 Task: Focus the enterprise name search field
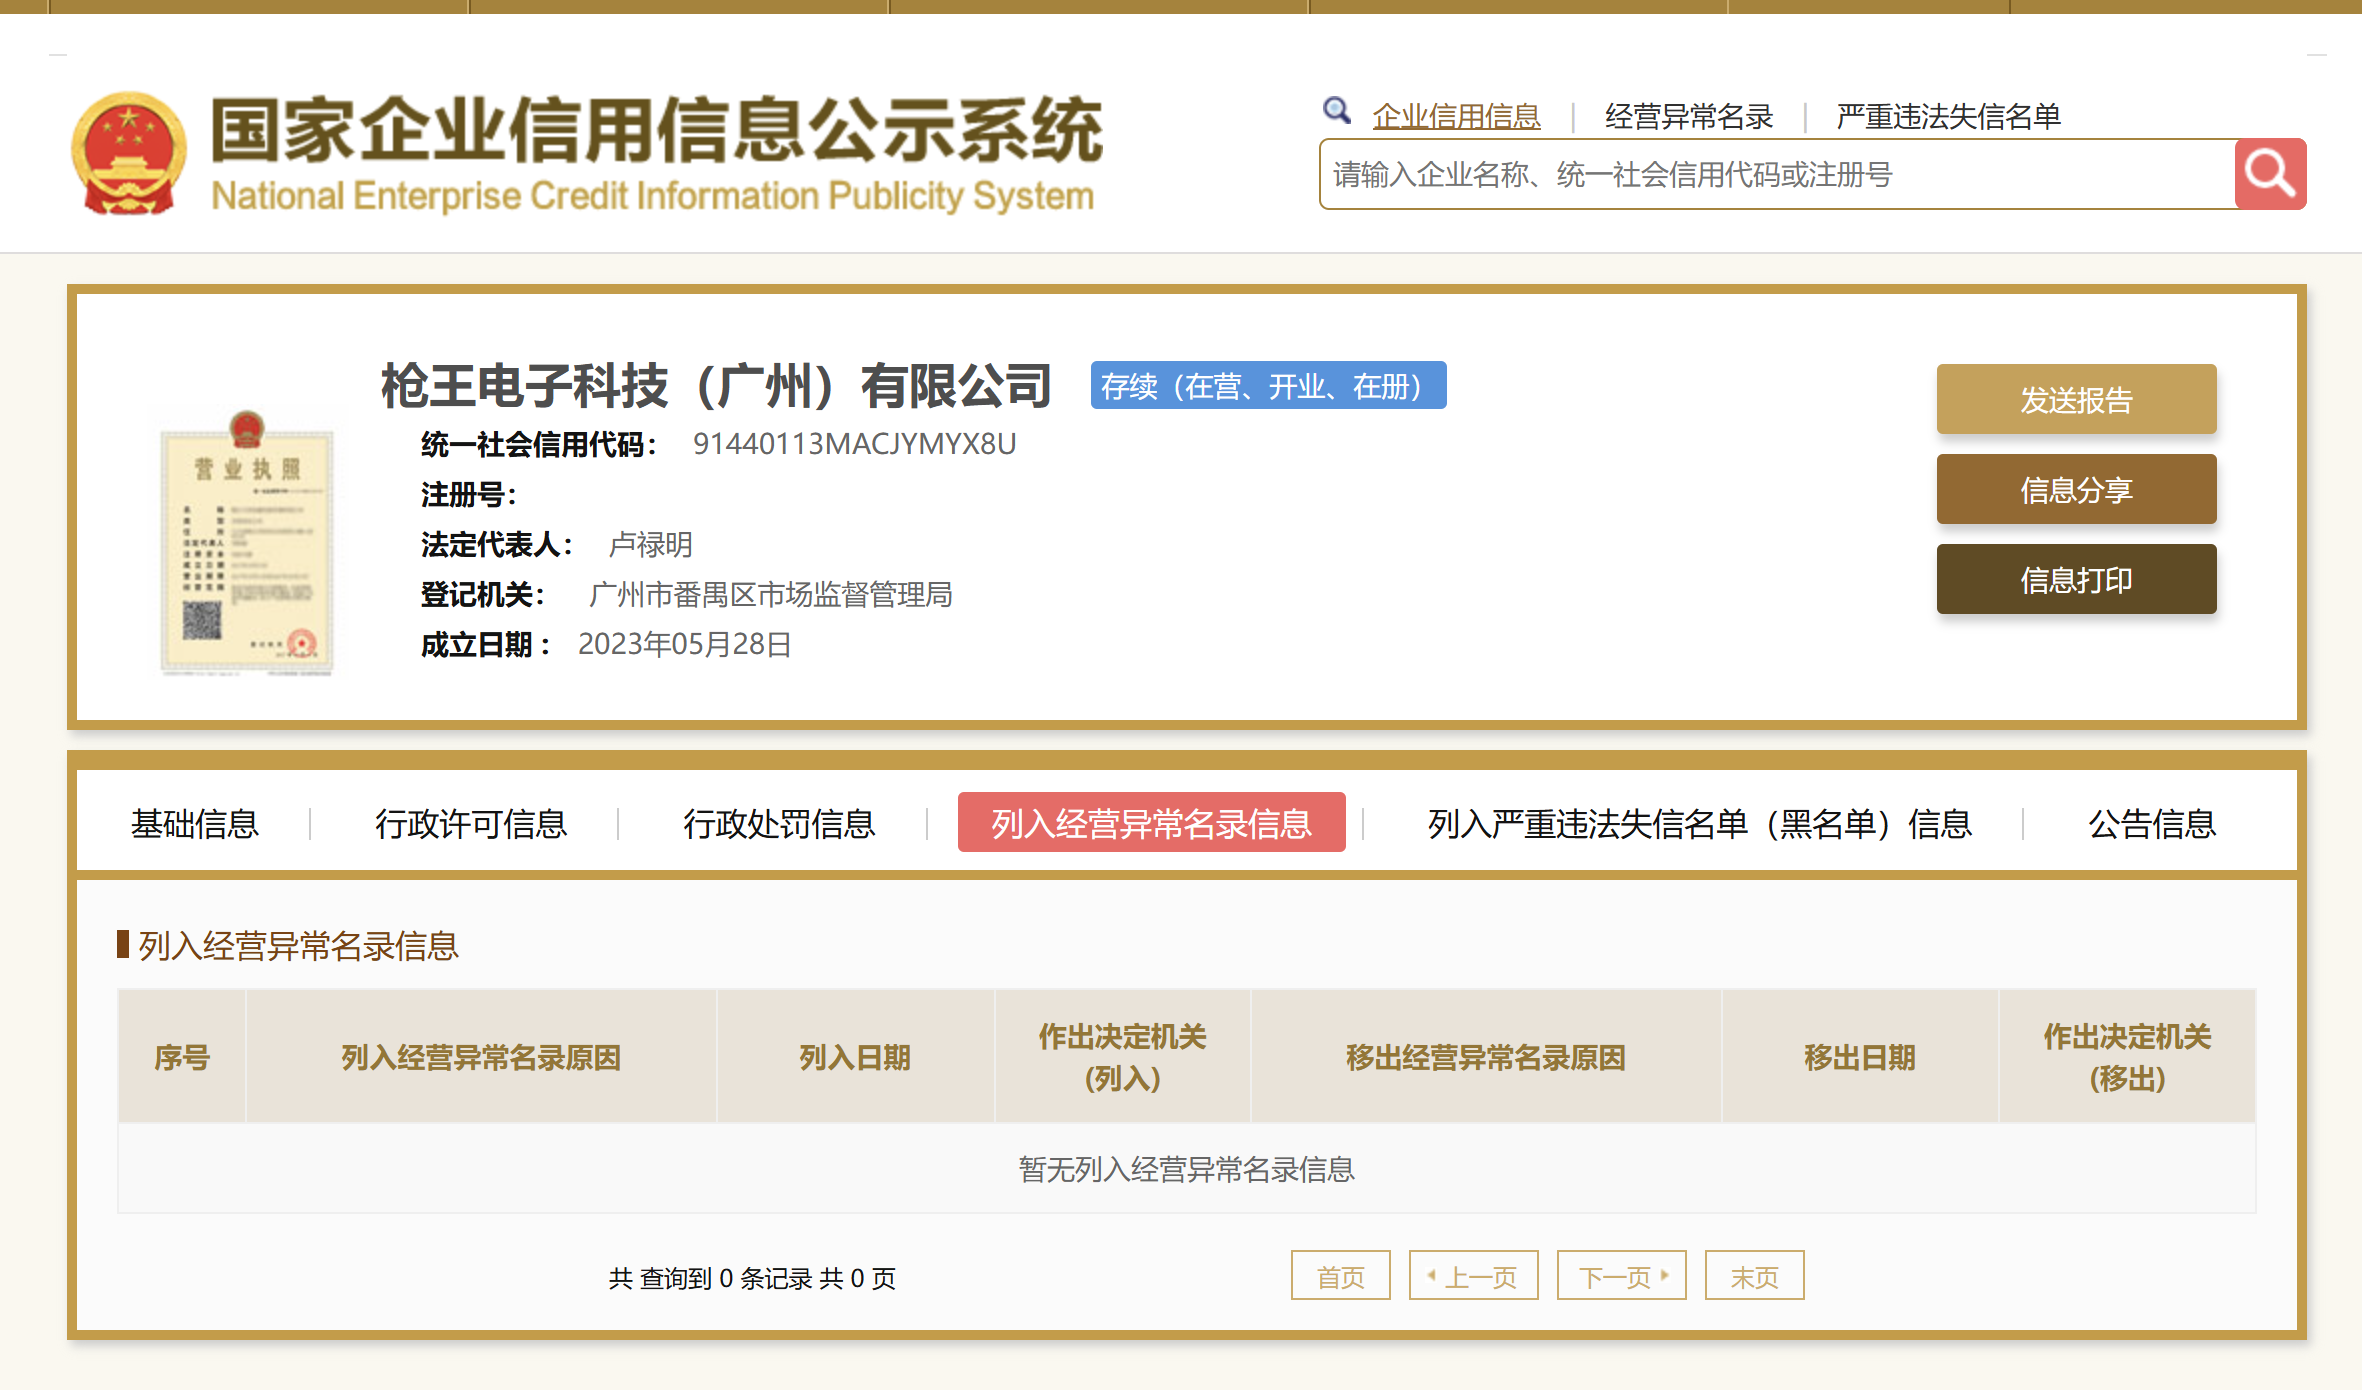pos(1776,175)
